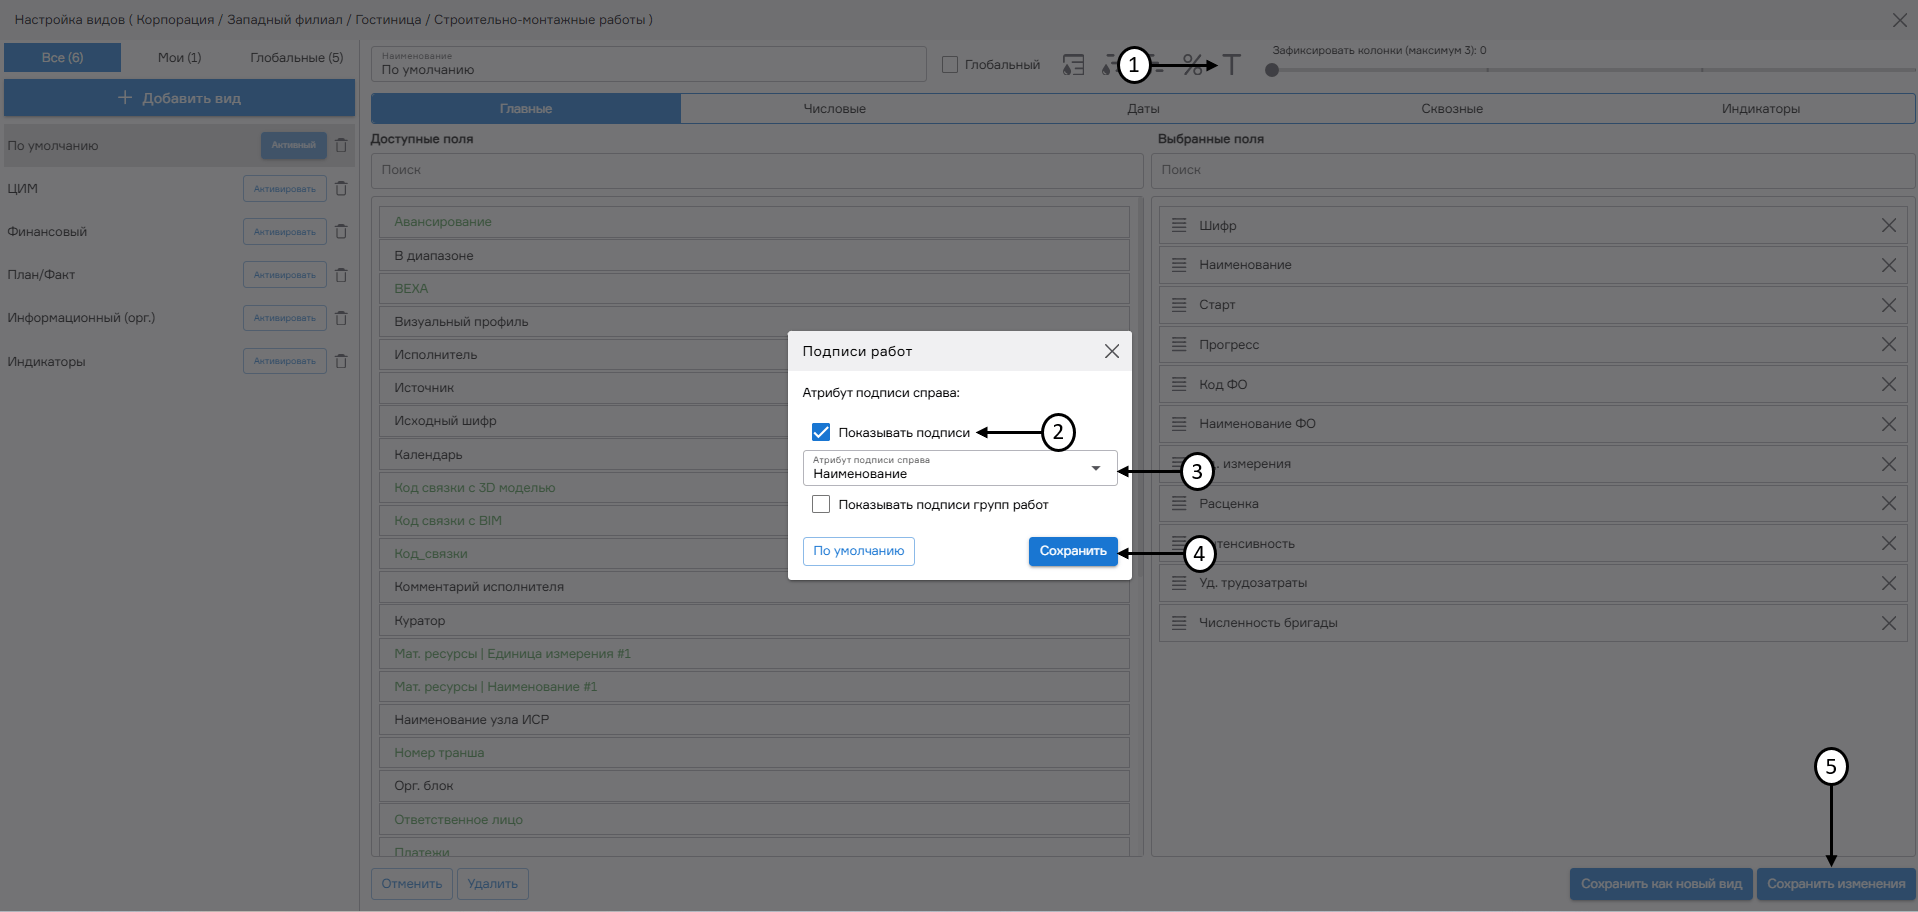1918x912 pixels.
Task: Click По умолчанию button in dialog
Action: (858, 551)
